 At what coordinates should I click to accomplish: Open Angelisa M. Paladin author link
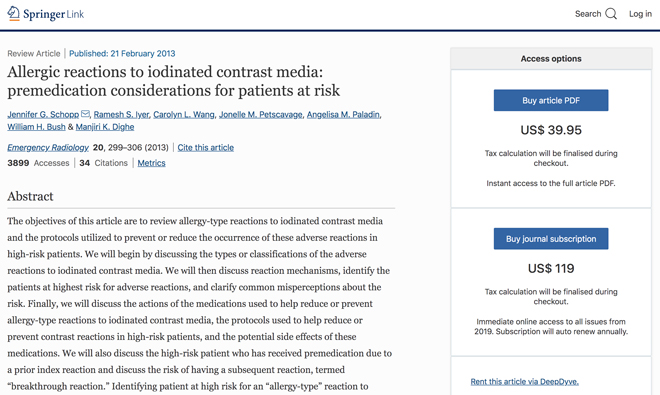point(343,115)
